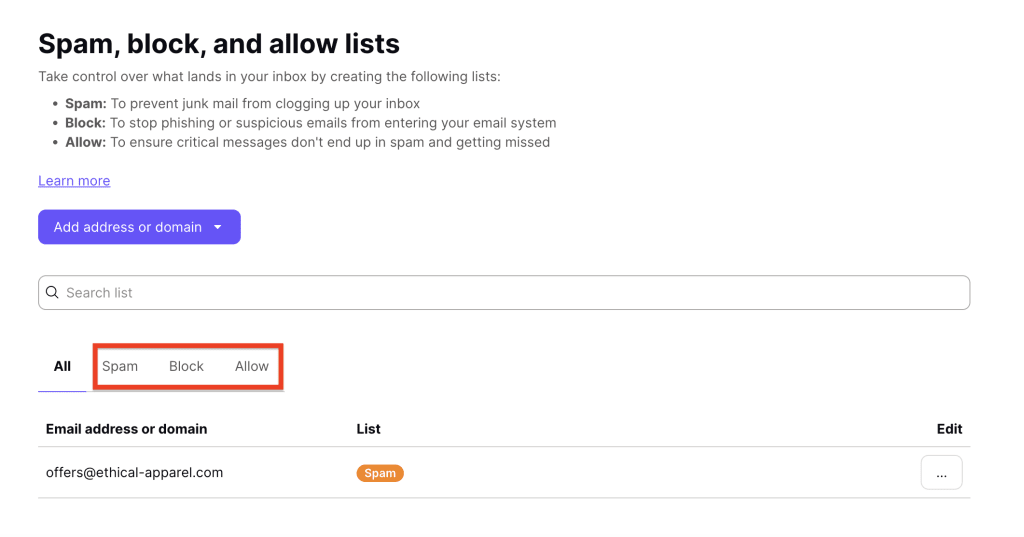Switch to the Spam tab
1024x537 pixels.
tap(120, 366)
